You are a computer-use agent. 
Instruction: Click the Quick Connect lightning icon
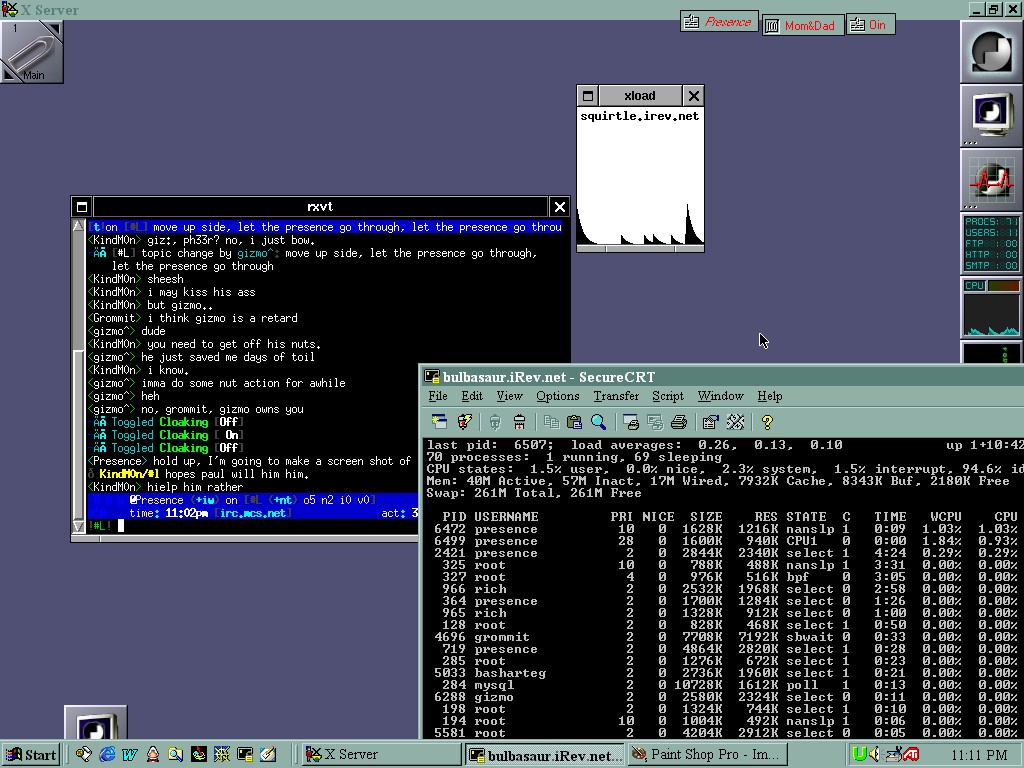(464, 422)
